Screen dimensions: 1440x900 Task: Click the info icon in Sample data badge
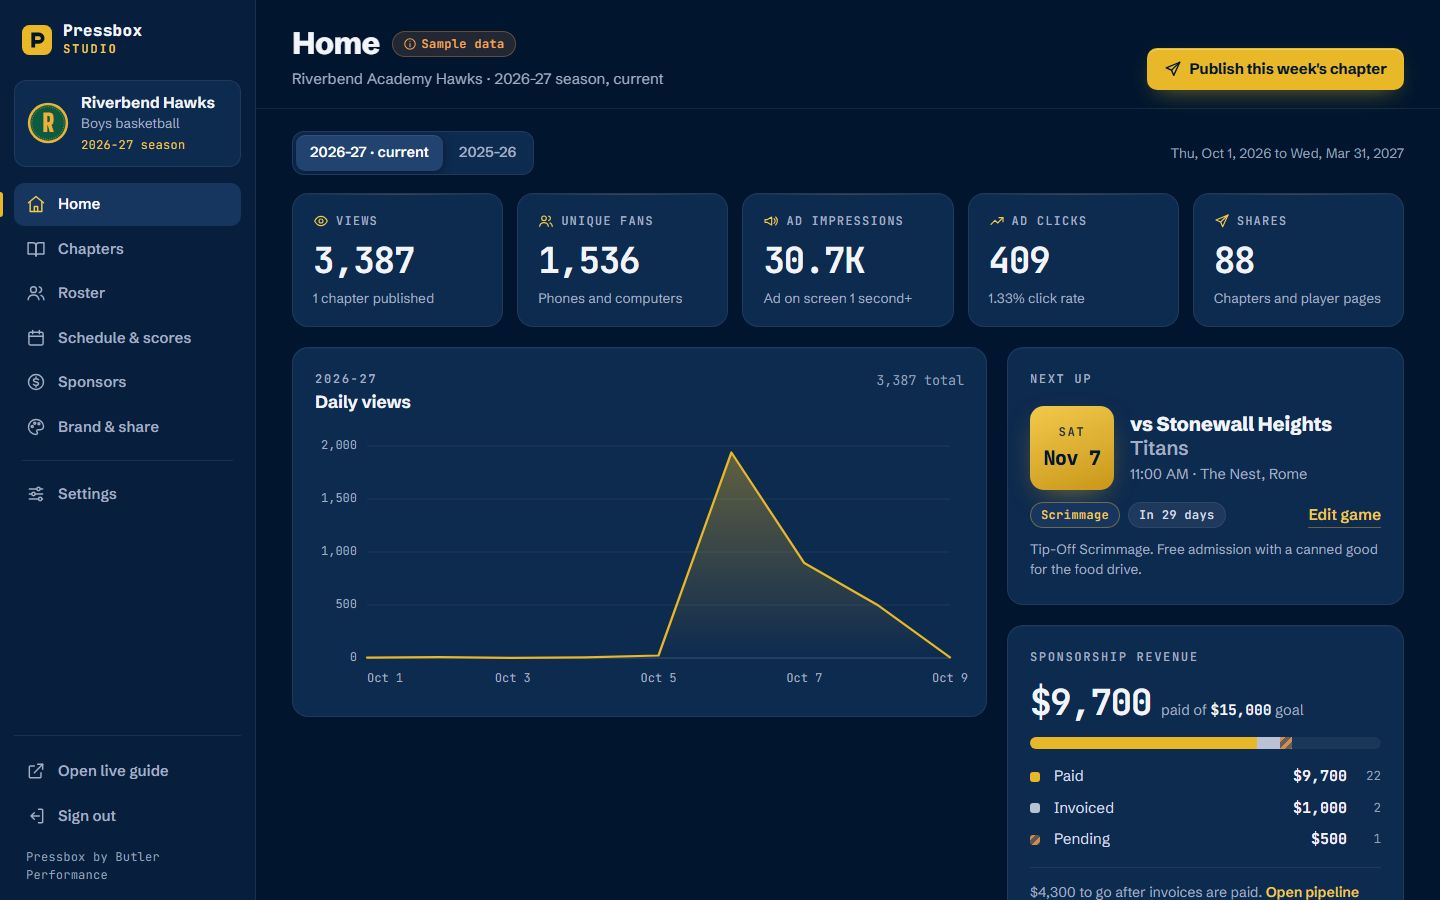(x=409, y=44)
